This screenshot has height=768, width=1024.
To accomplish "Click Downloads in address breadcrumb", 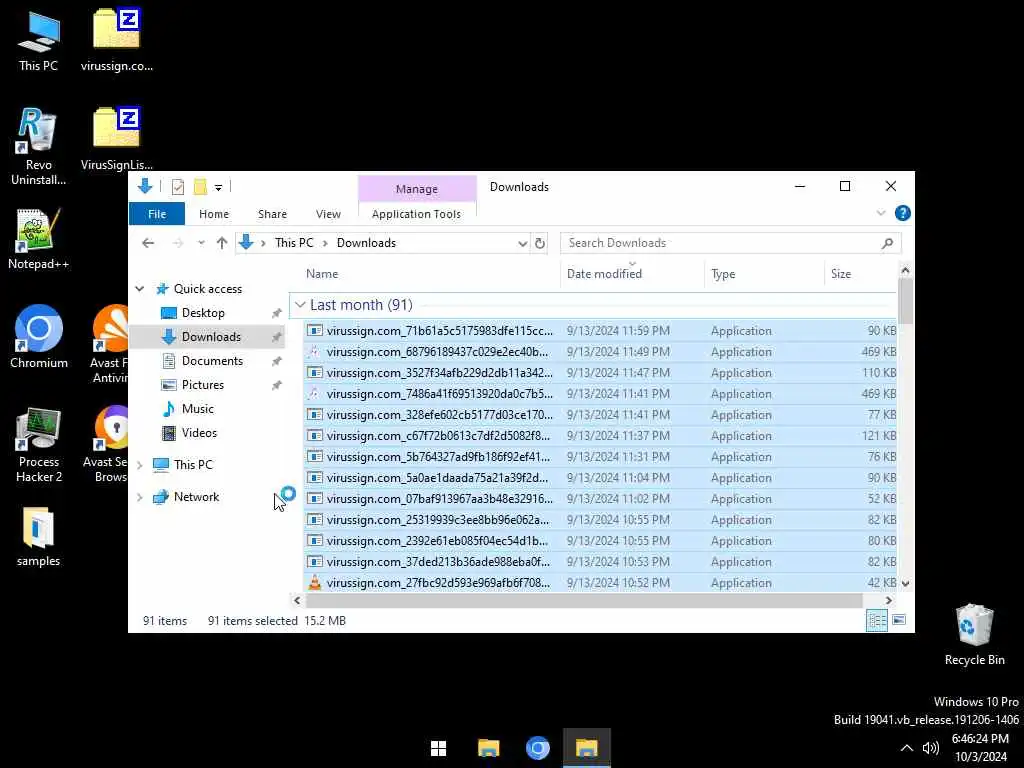I will [x=366, y=243].
